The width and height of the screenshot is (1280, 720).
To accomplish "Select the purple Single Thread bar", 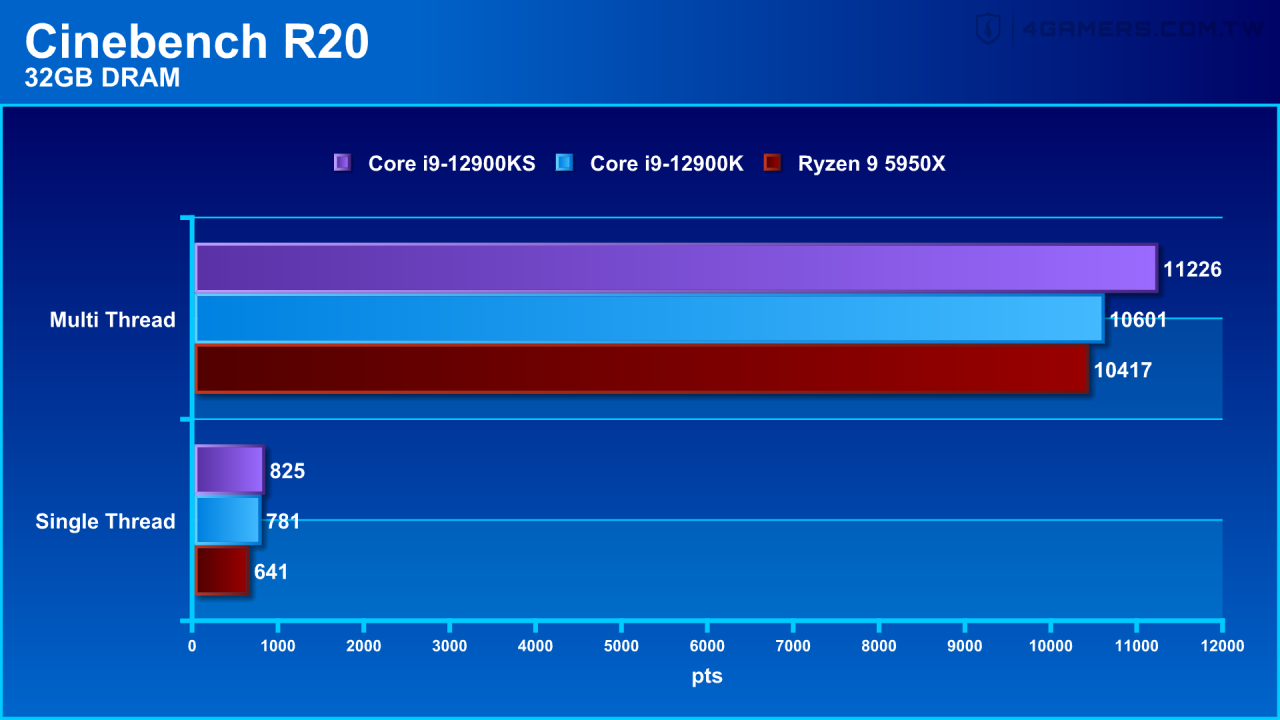I will [x=229, y=470].
